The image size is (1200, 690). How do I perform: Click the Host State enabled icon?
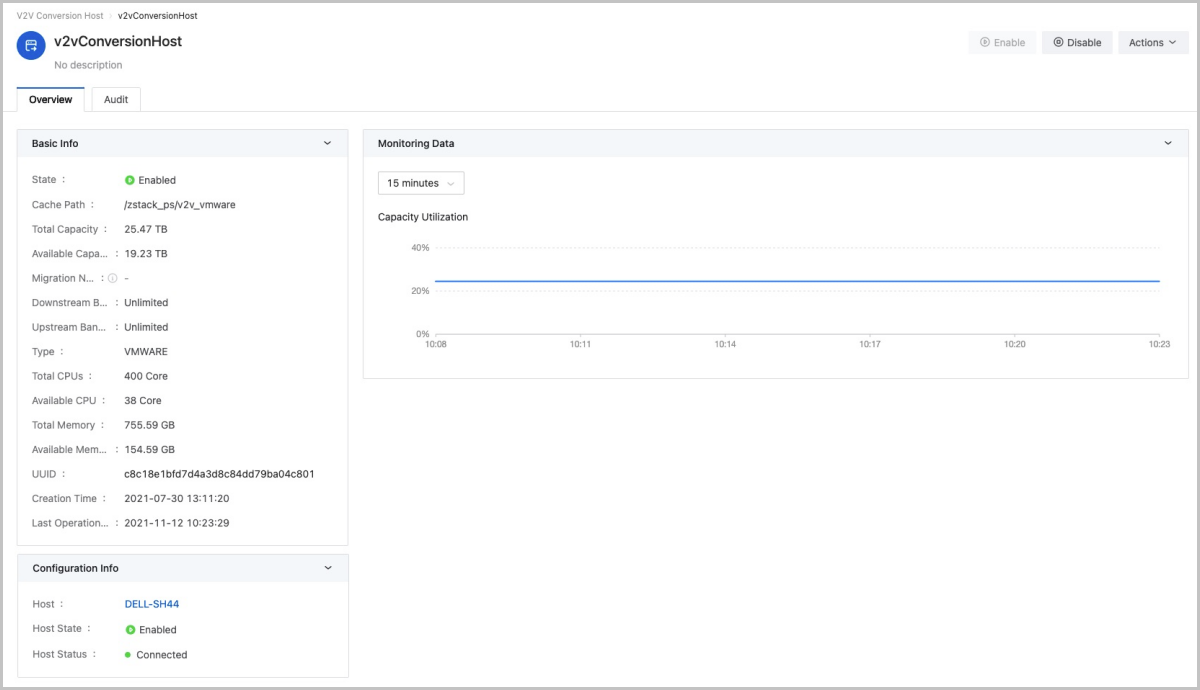tap(130, 630)
